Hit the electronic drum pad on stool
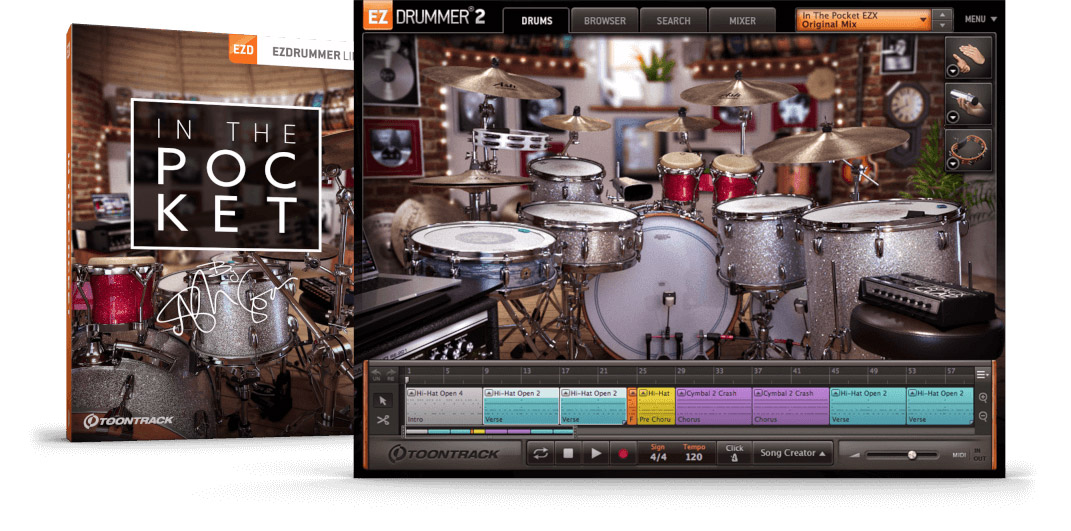The height and width of the screenshot is (531, 1071). tap(926, 300)
